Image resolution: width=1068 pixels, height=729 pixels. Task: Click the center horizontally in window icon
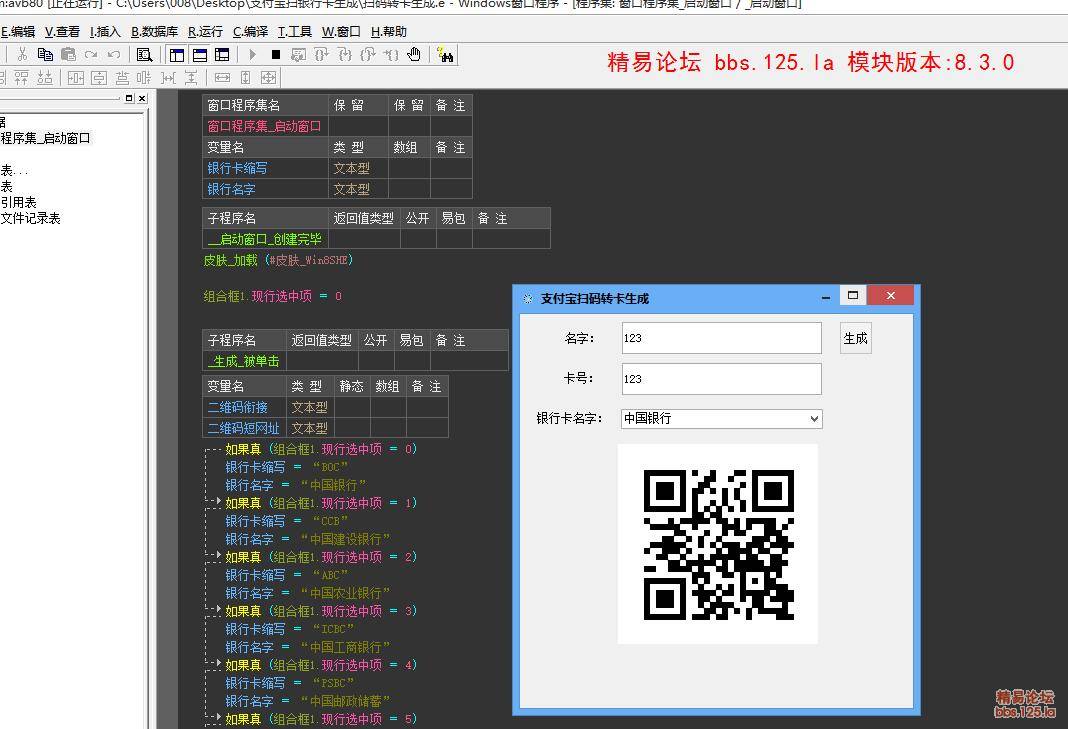tap(76, 78)
